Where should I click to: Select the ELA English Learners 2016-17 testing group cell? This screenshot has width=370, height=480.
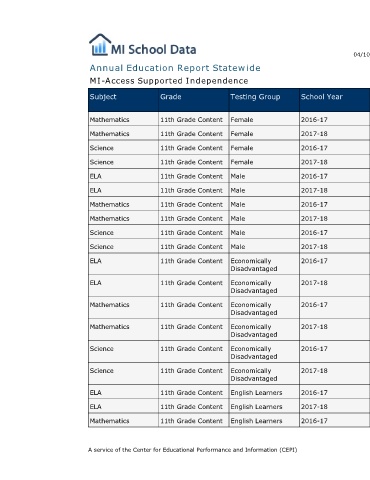click(264, 392)
